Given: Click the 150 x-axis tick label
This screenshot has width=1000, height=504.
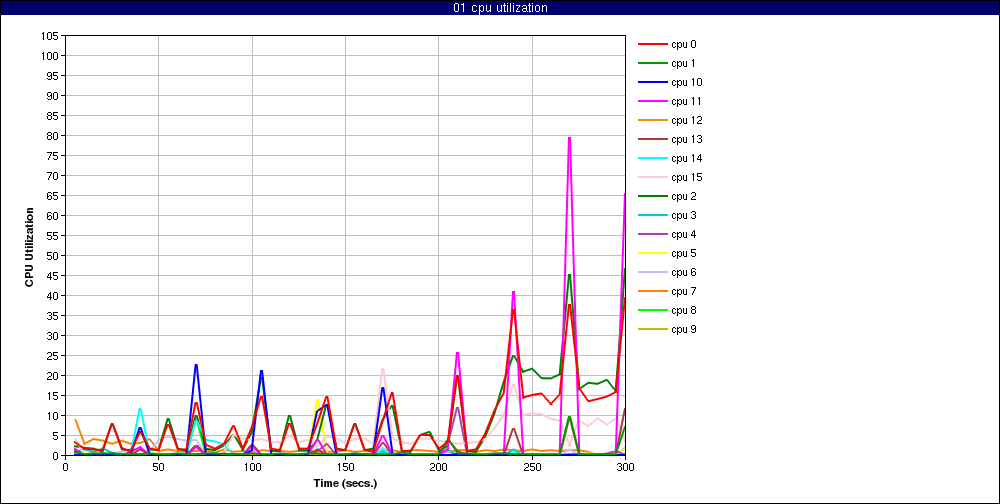Looking at the screenshot, I should click(x=345, y=467).
